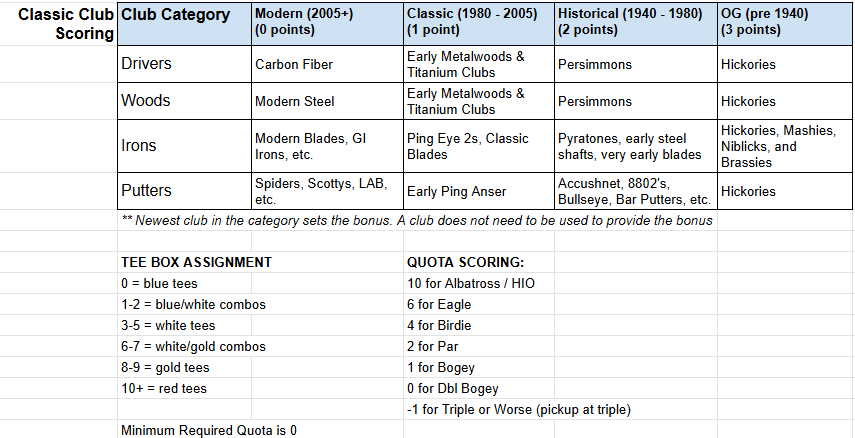Select the "Putters" row label cell
Screen dimensions: 855x438
pyautogui.click(x=183, y=191)
